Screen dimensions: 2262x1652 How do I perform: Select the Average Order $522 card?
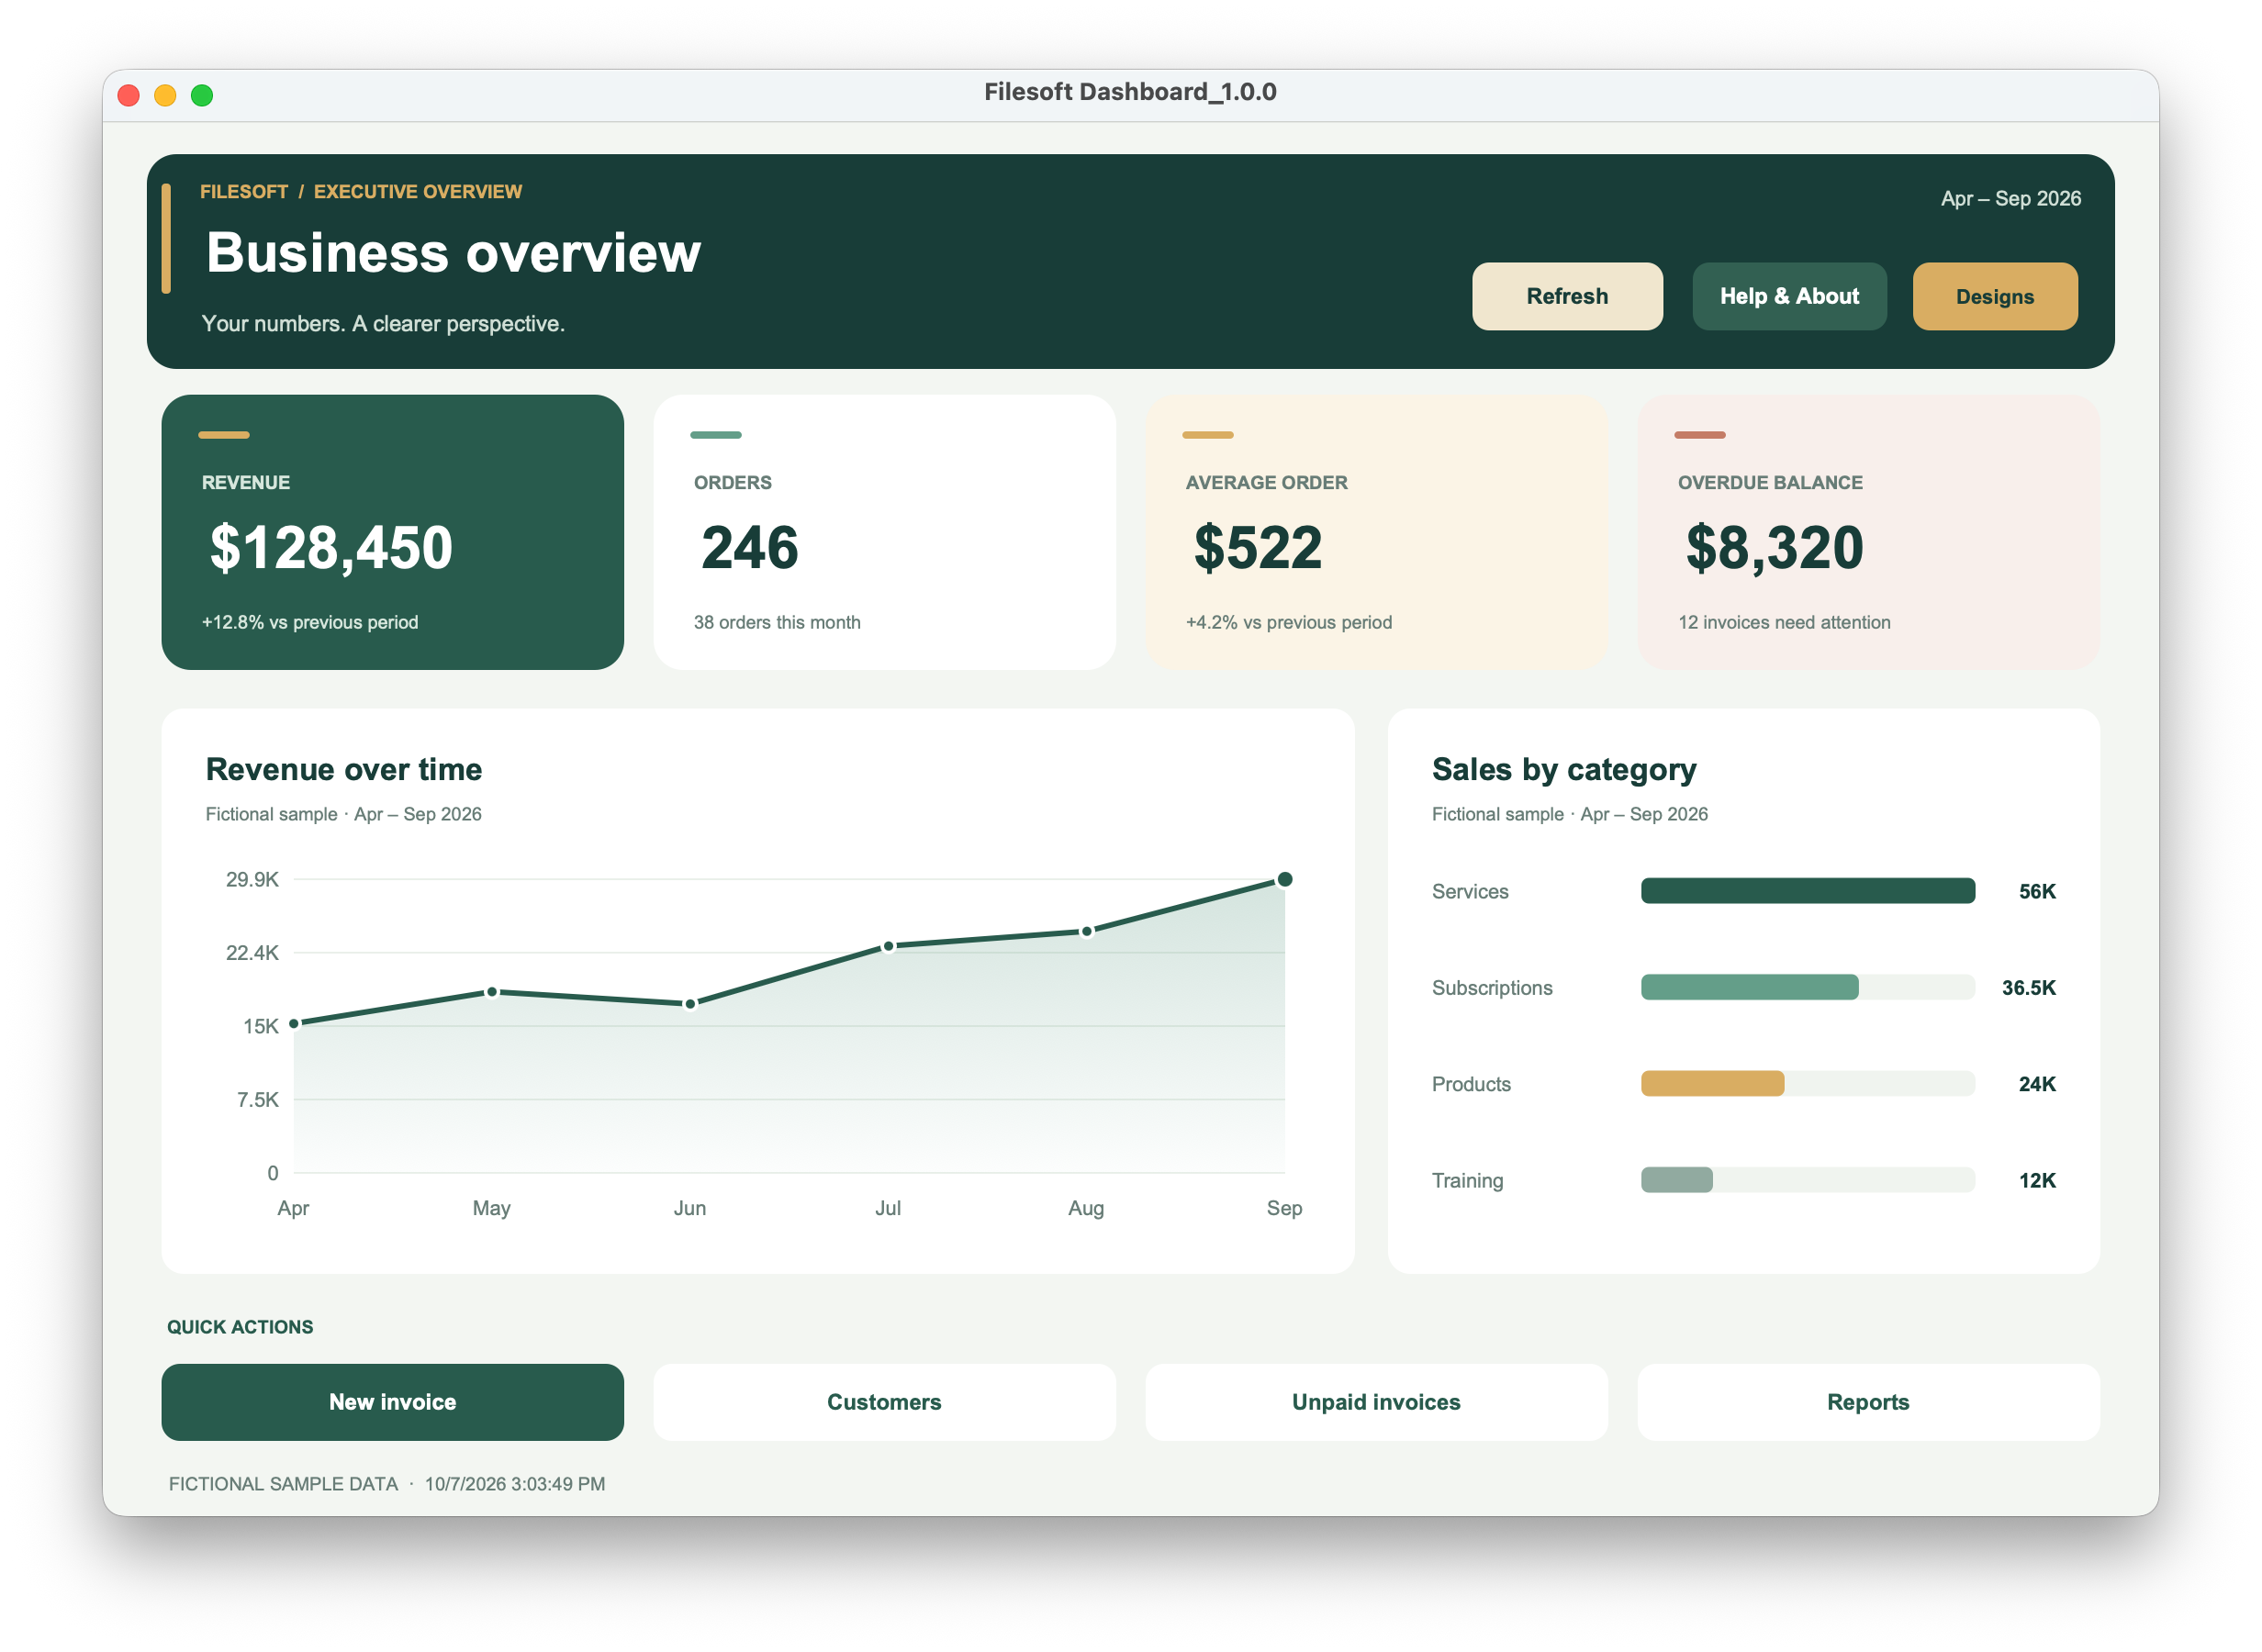[x=1376, y=532]
